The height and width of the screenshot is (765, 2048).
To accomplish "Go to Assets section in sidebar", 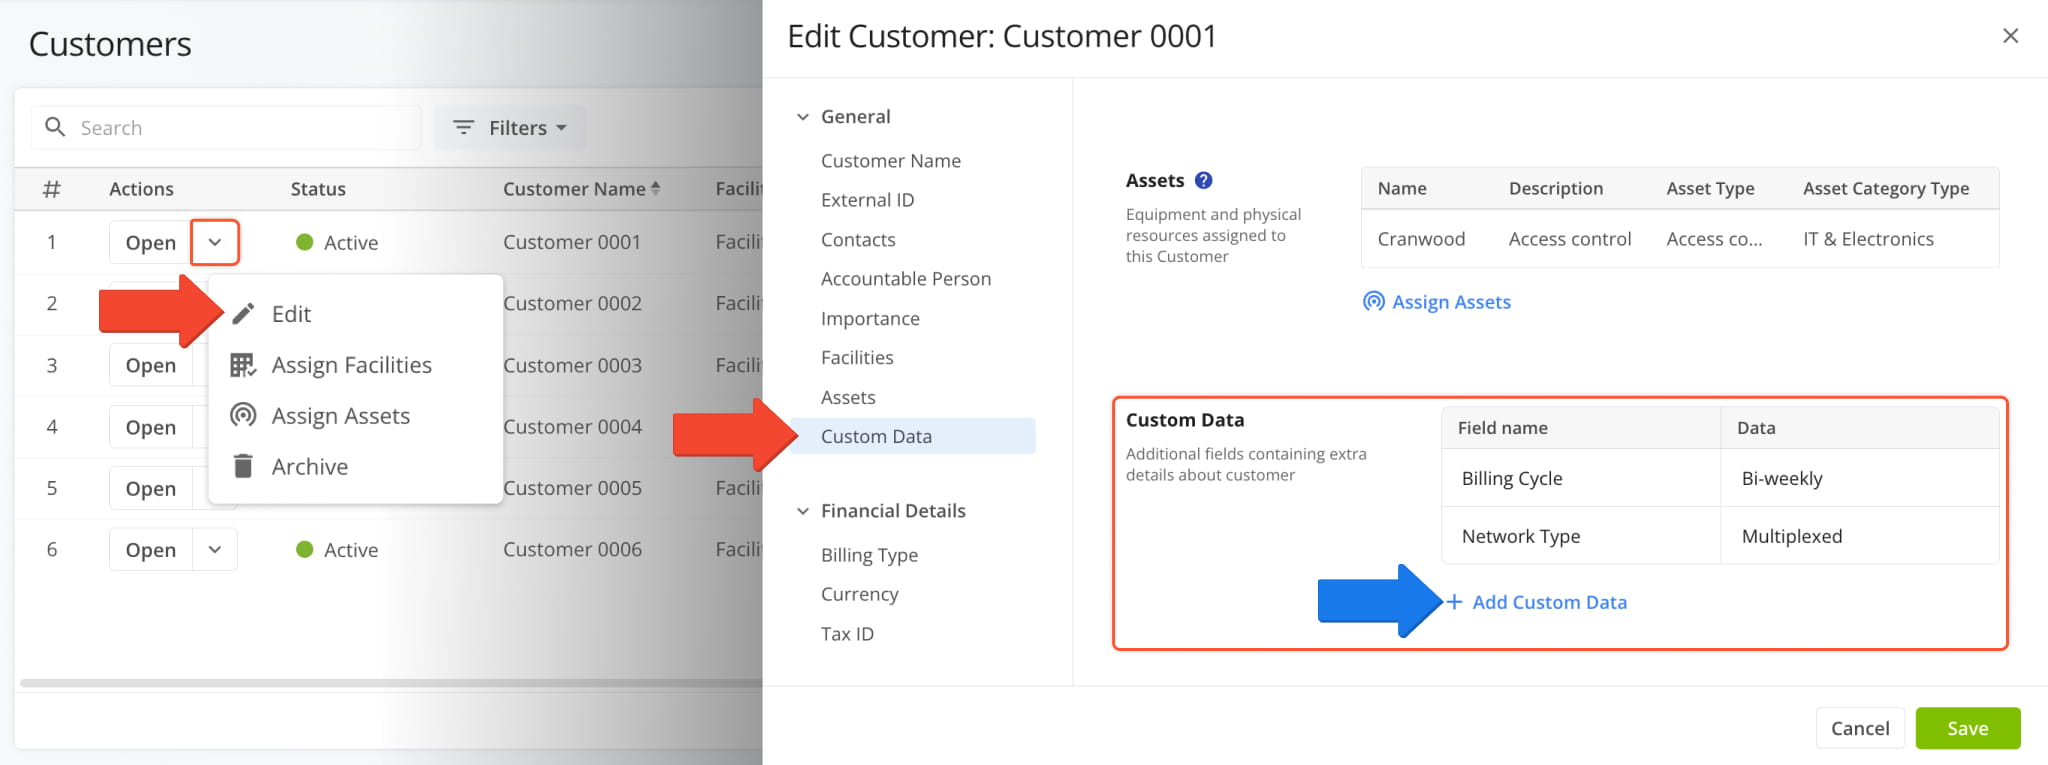I will (x=848, y=397).
